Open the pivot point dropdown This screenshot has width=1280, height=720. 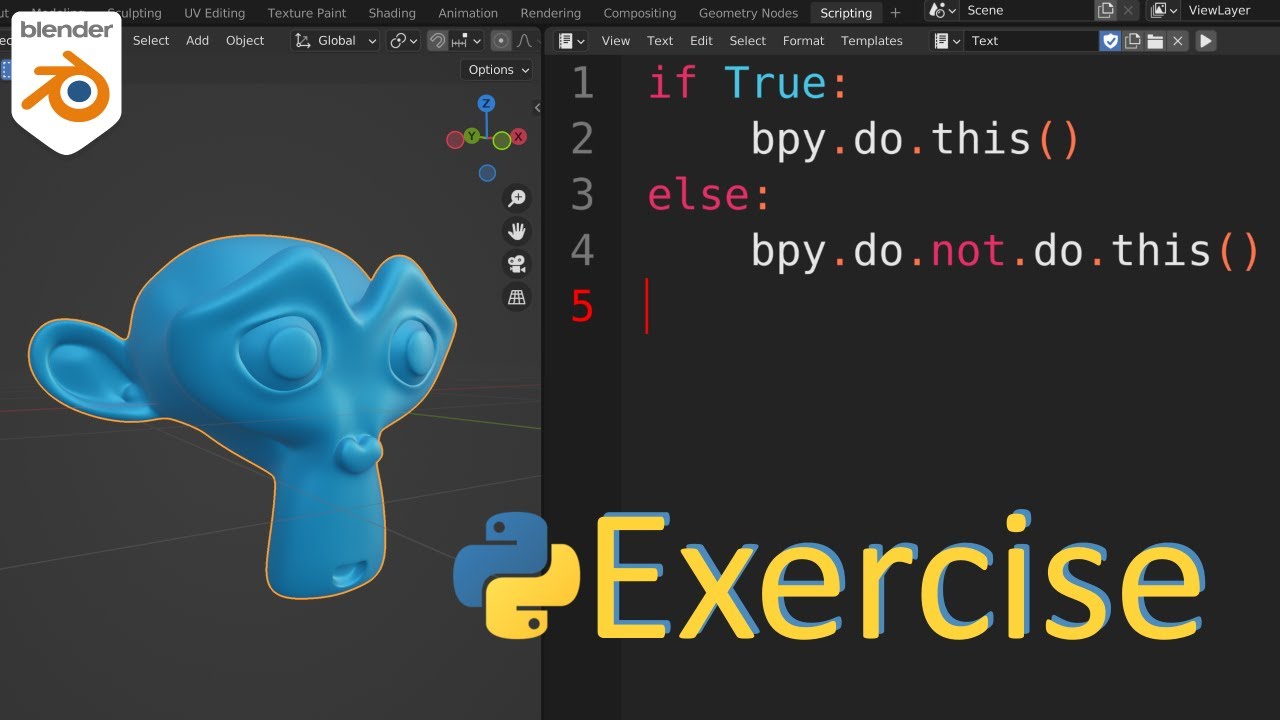[x=404, y=41]
